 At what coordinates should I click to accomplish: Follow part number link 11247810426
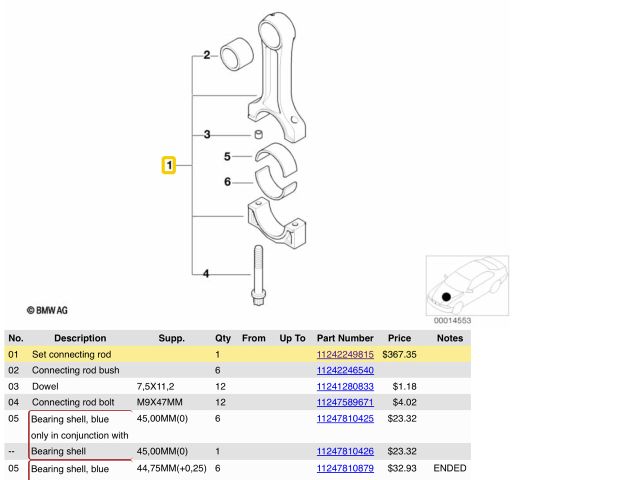[344, 451]
